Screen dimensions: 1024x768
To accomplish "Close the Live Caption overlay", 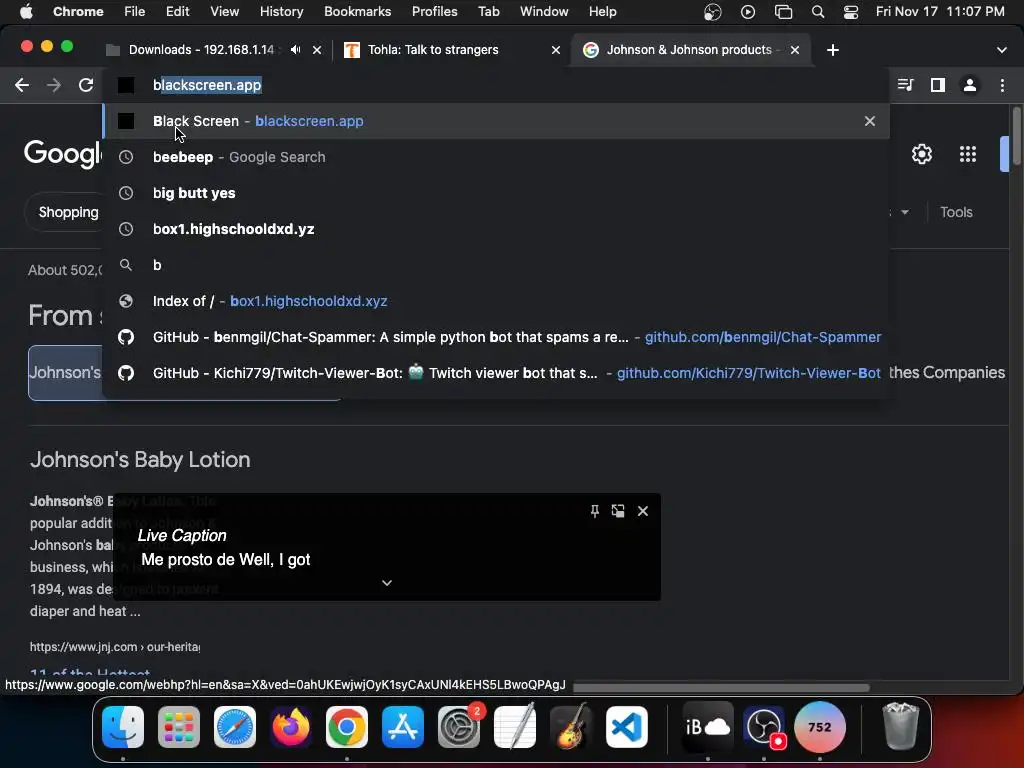I will (x=643, y=511).
